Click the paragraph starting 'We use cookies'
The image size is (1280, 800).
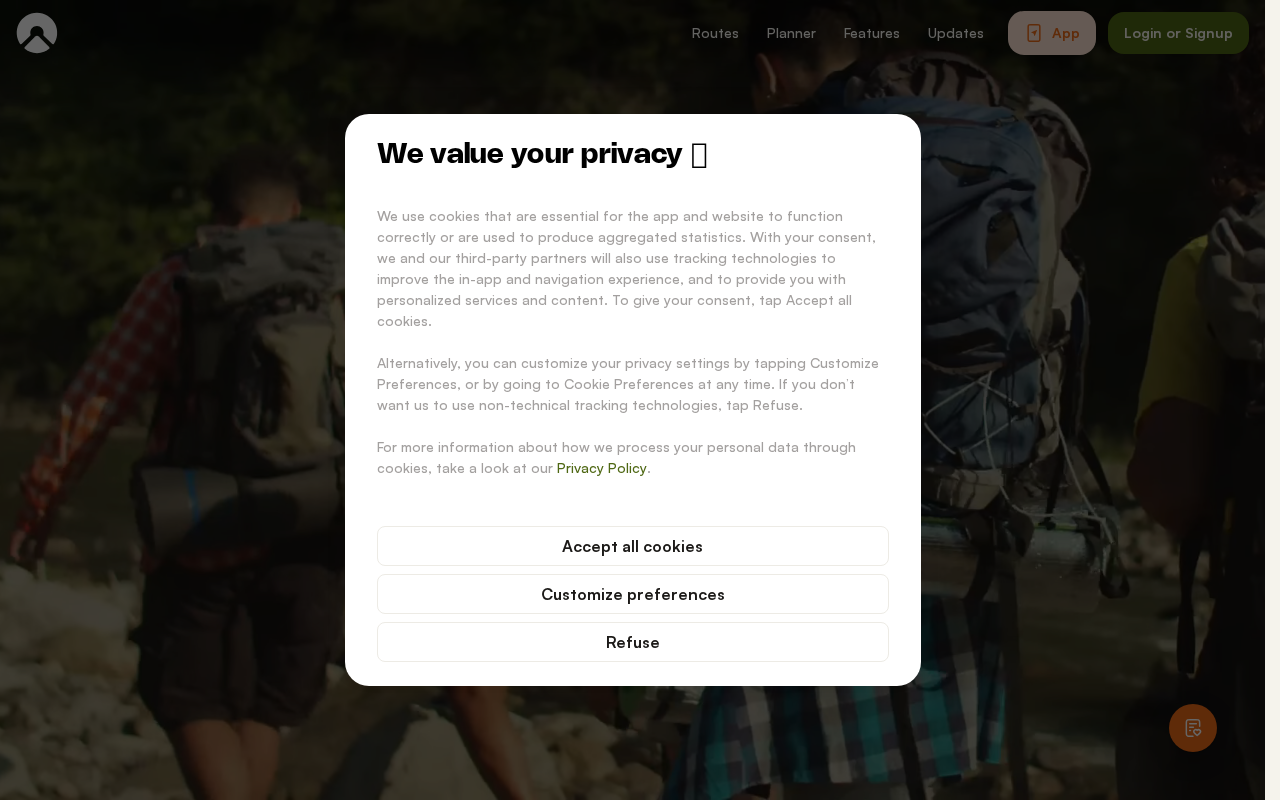[x=628, y=268]
